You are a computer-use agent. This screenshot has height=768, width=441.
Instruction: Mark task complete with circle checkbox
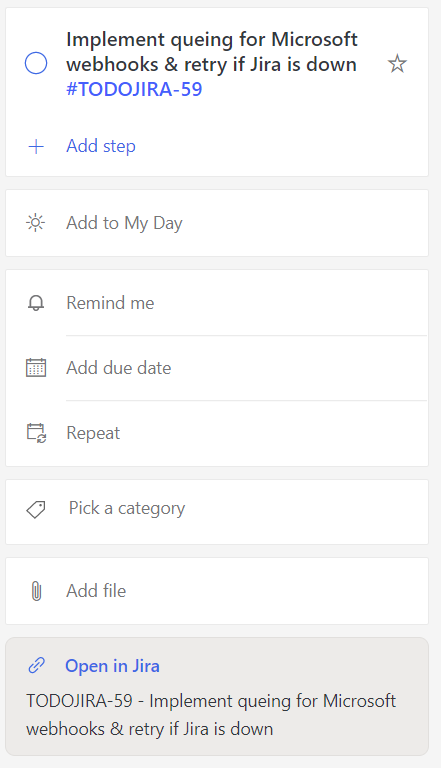click(x=36, y=64)
